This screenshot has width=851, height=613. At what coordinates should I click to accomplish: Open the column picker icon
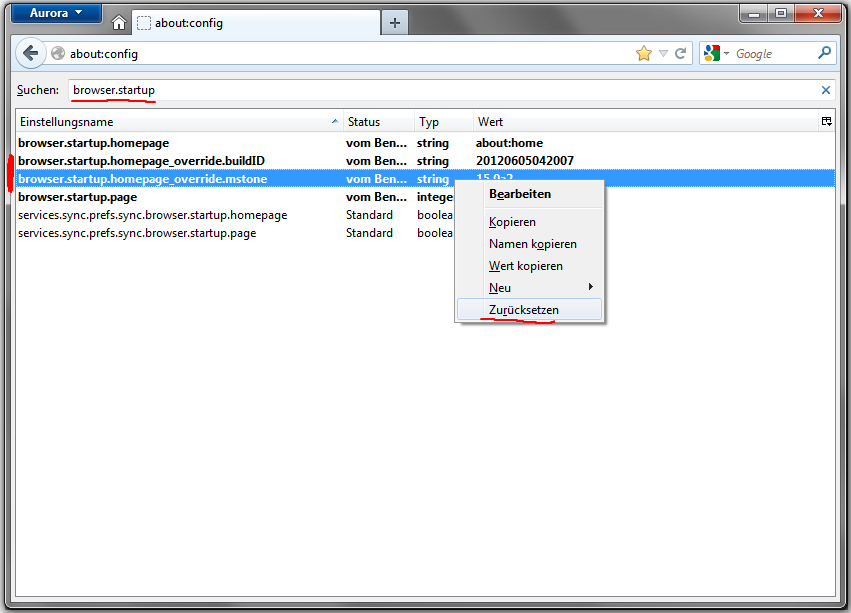click(x=827, y=122)
